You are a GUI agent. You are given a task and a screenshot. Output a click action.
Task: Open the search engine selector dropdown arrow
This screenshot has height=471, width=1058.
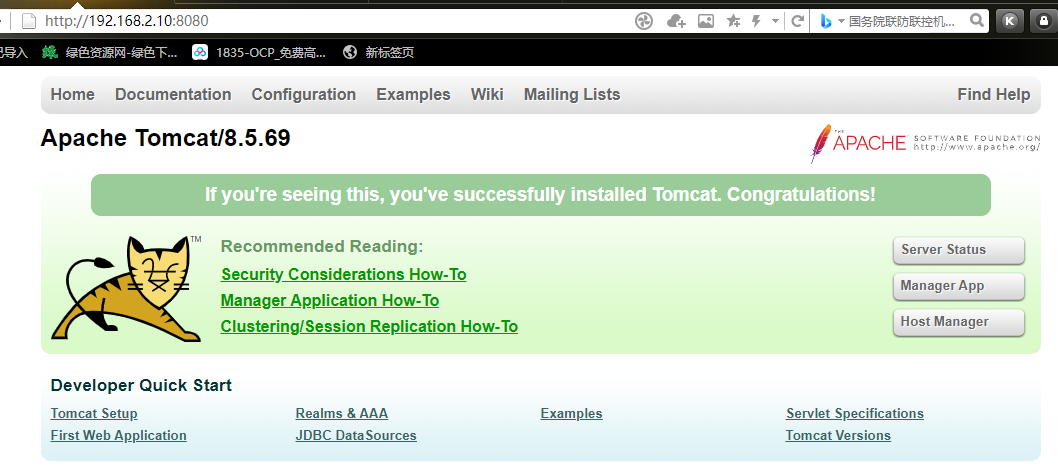click(x=841, y=22)
